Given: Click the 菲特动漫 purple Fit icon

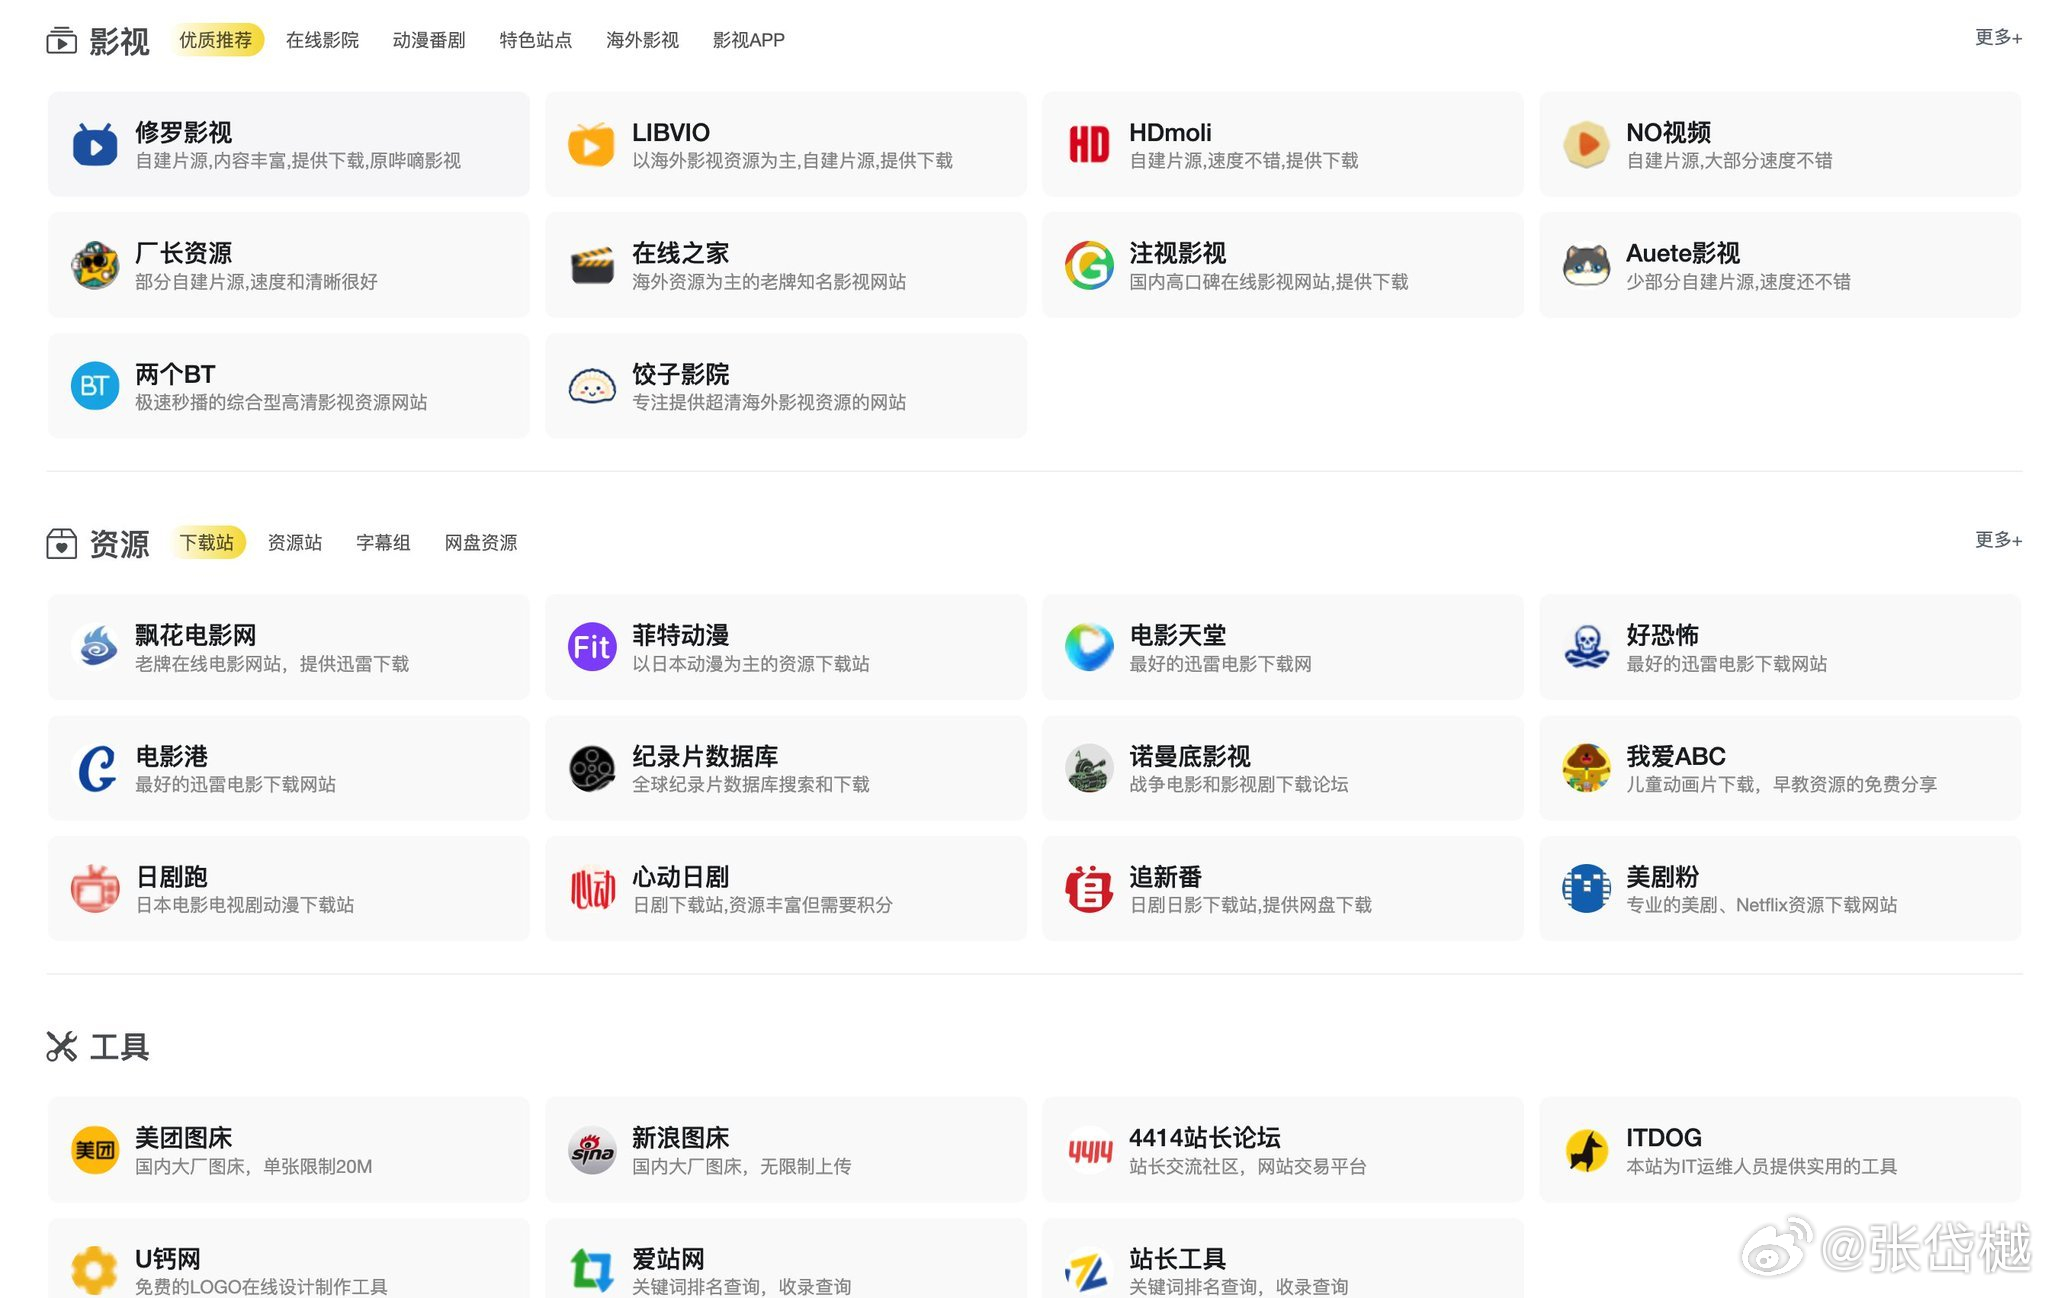Looking at the screenshot, I should point(592,647).
